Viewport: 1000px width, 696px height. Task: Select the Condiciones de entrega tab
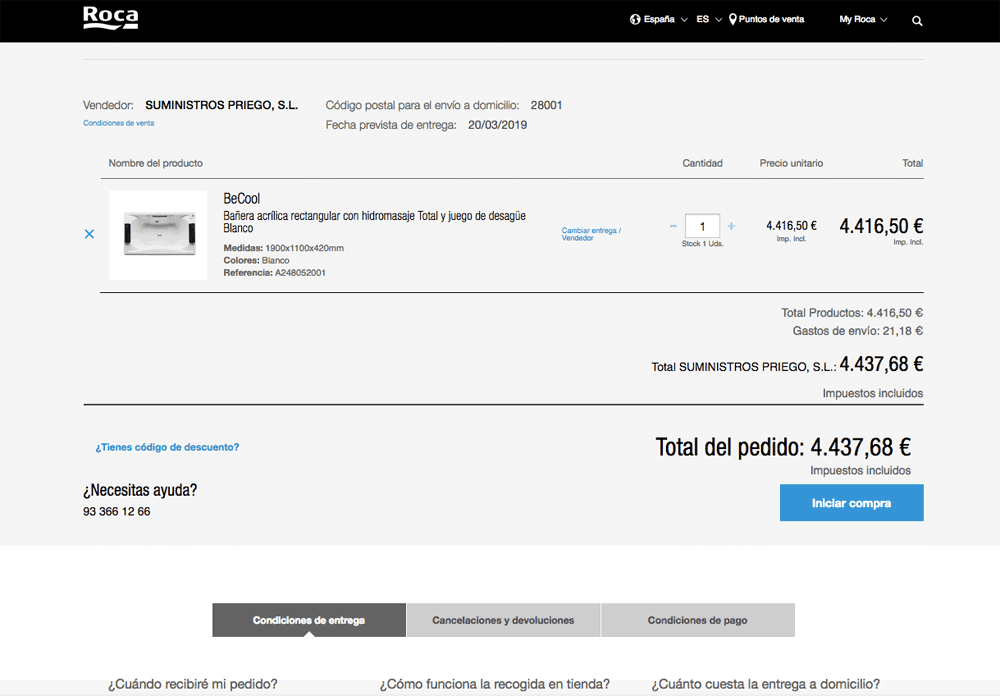(x=309, y=620)
